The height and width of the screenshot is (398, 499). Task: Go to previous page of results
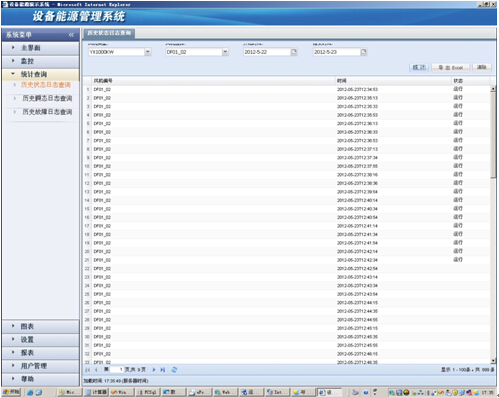click(x=96, y=370)
